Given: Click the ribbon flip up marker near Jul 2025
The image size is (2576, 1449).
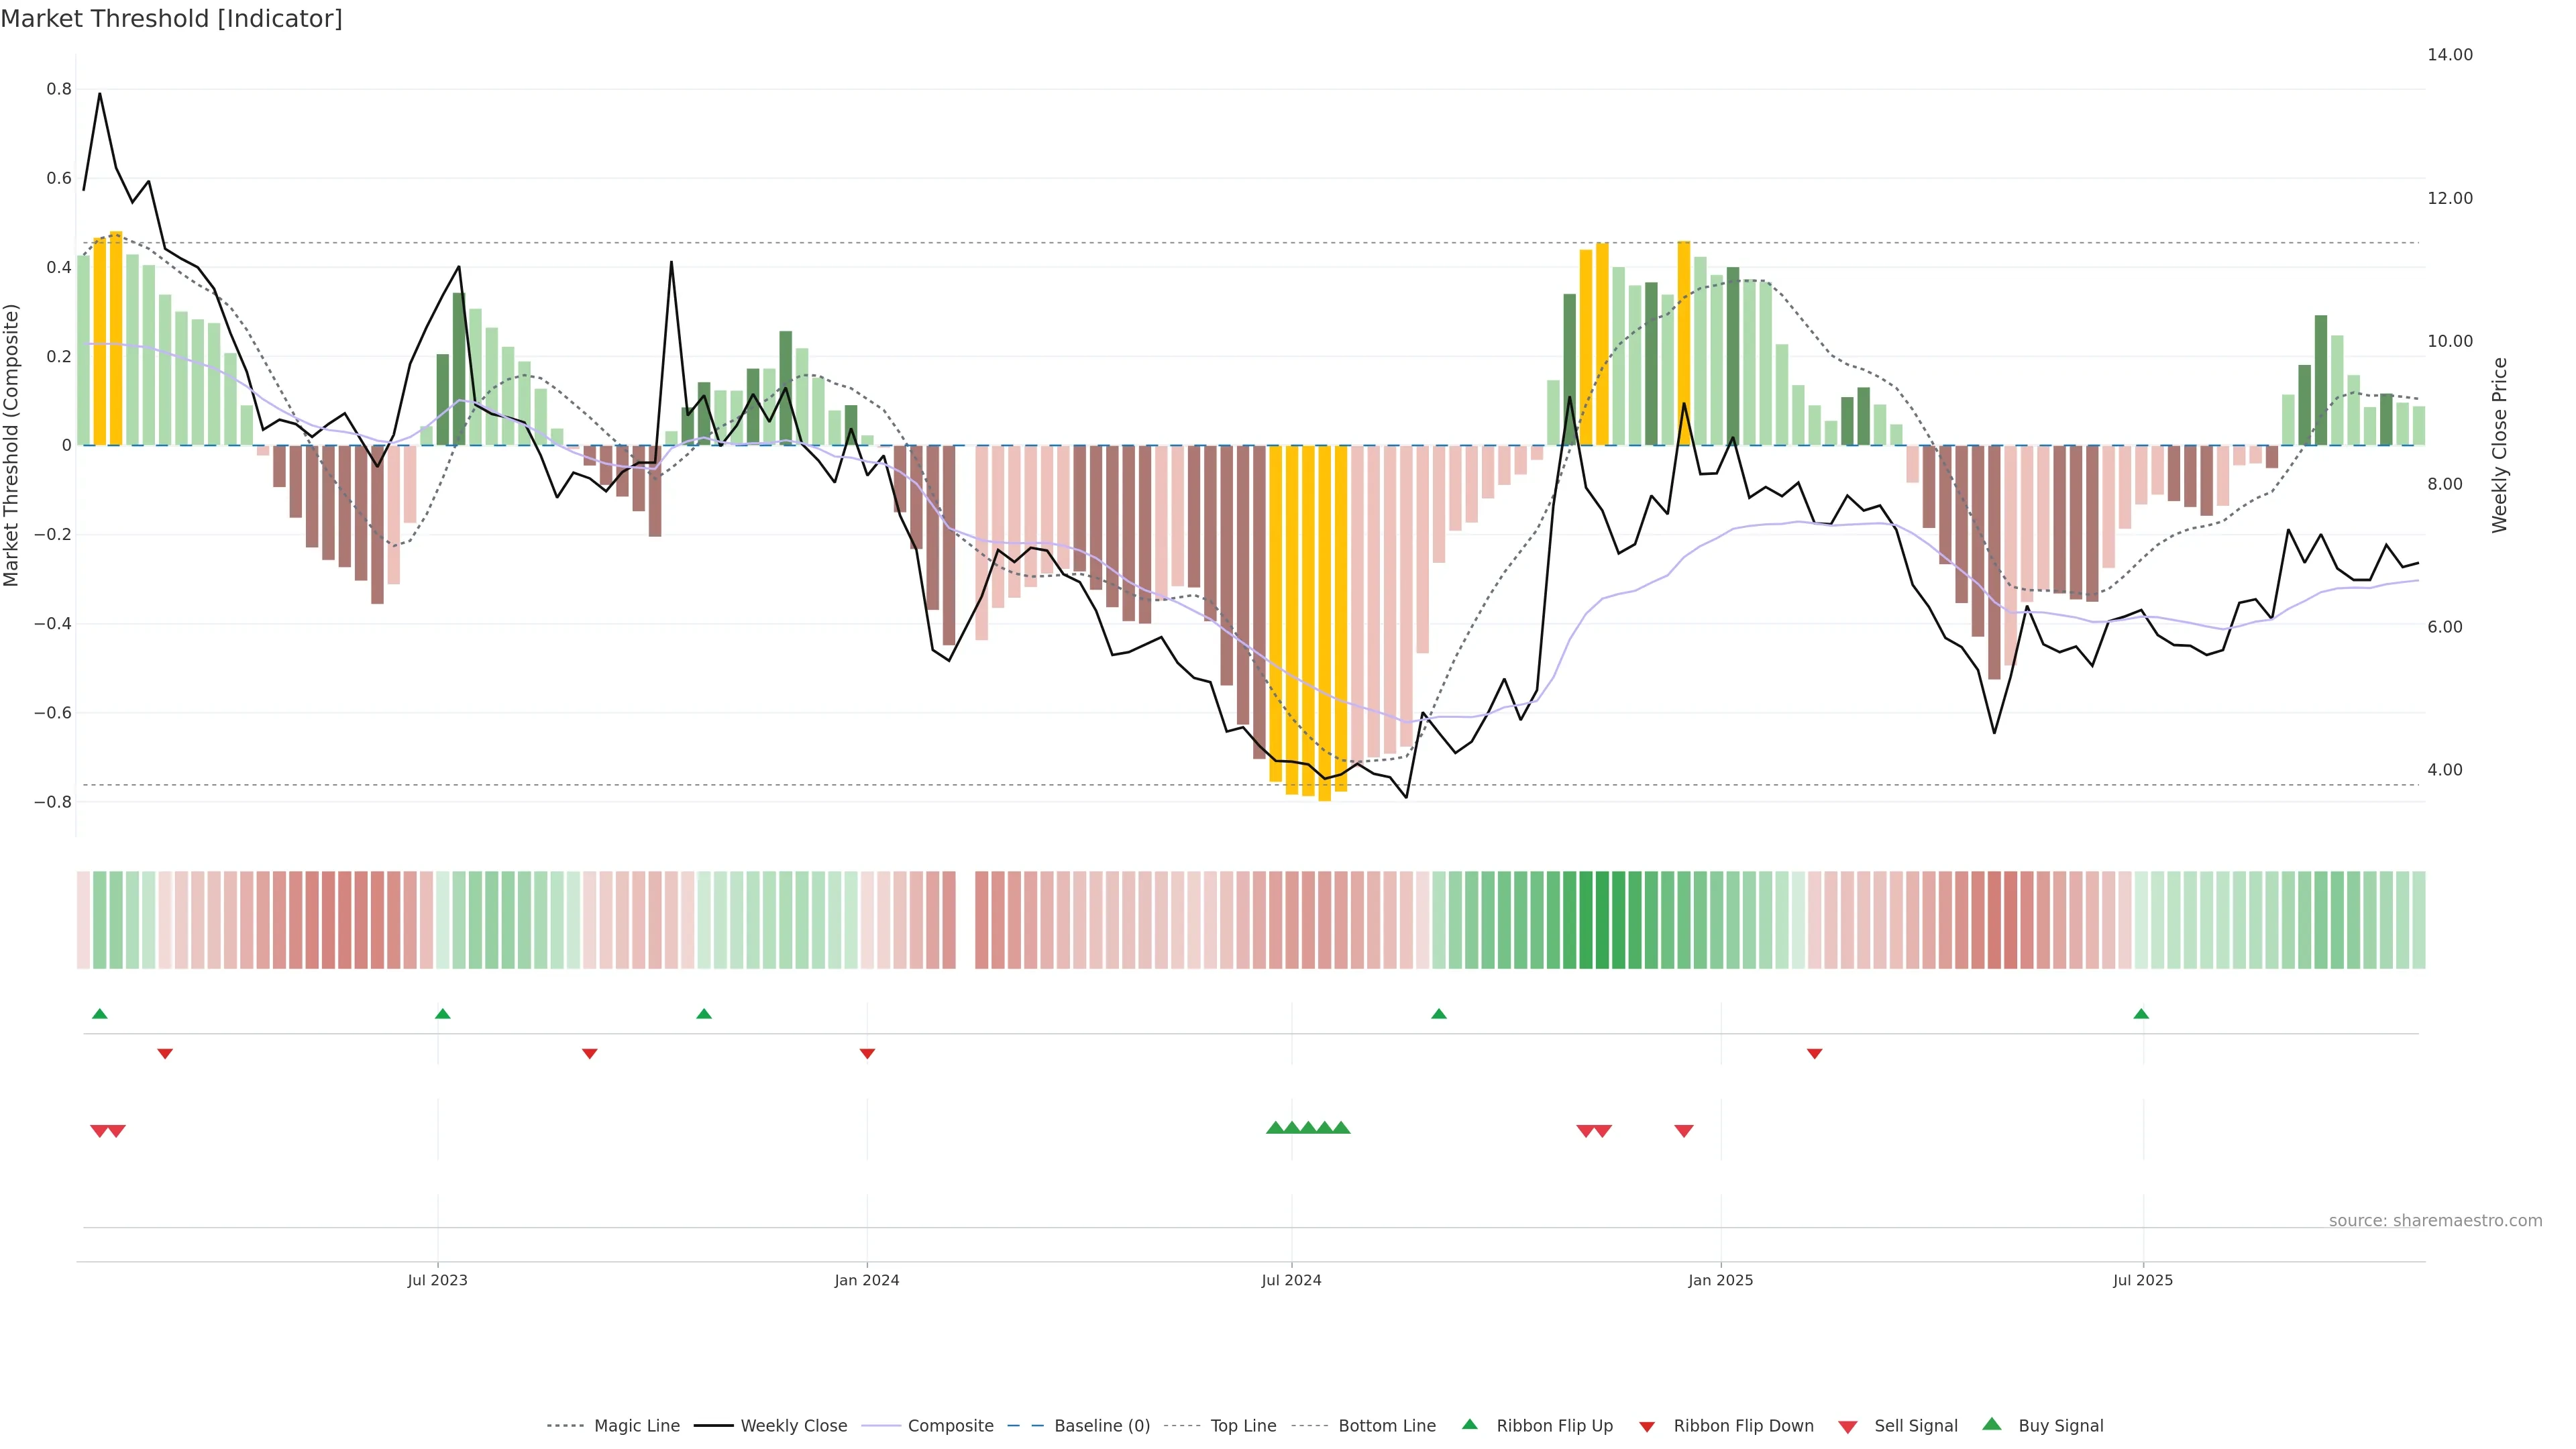Looking at the screenshot, I should pyautogui.click(x=2141, y=1014).
